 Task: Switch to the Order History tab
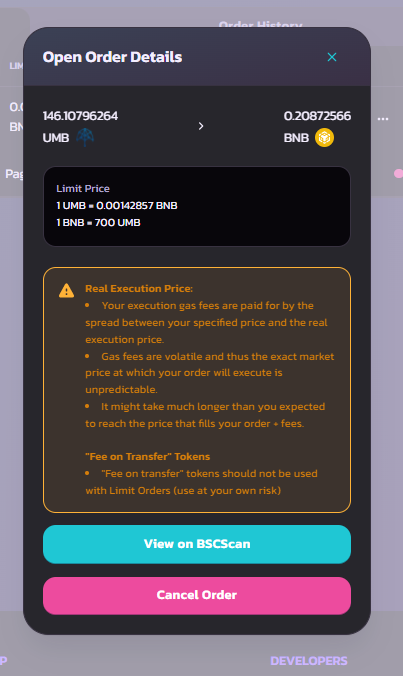[x=260, y=25]
